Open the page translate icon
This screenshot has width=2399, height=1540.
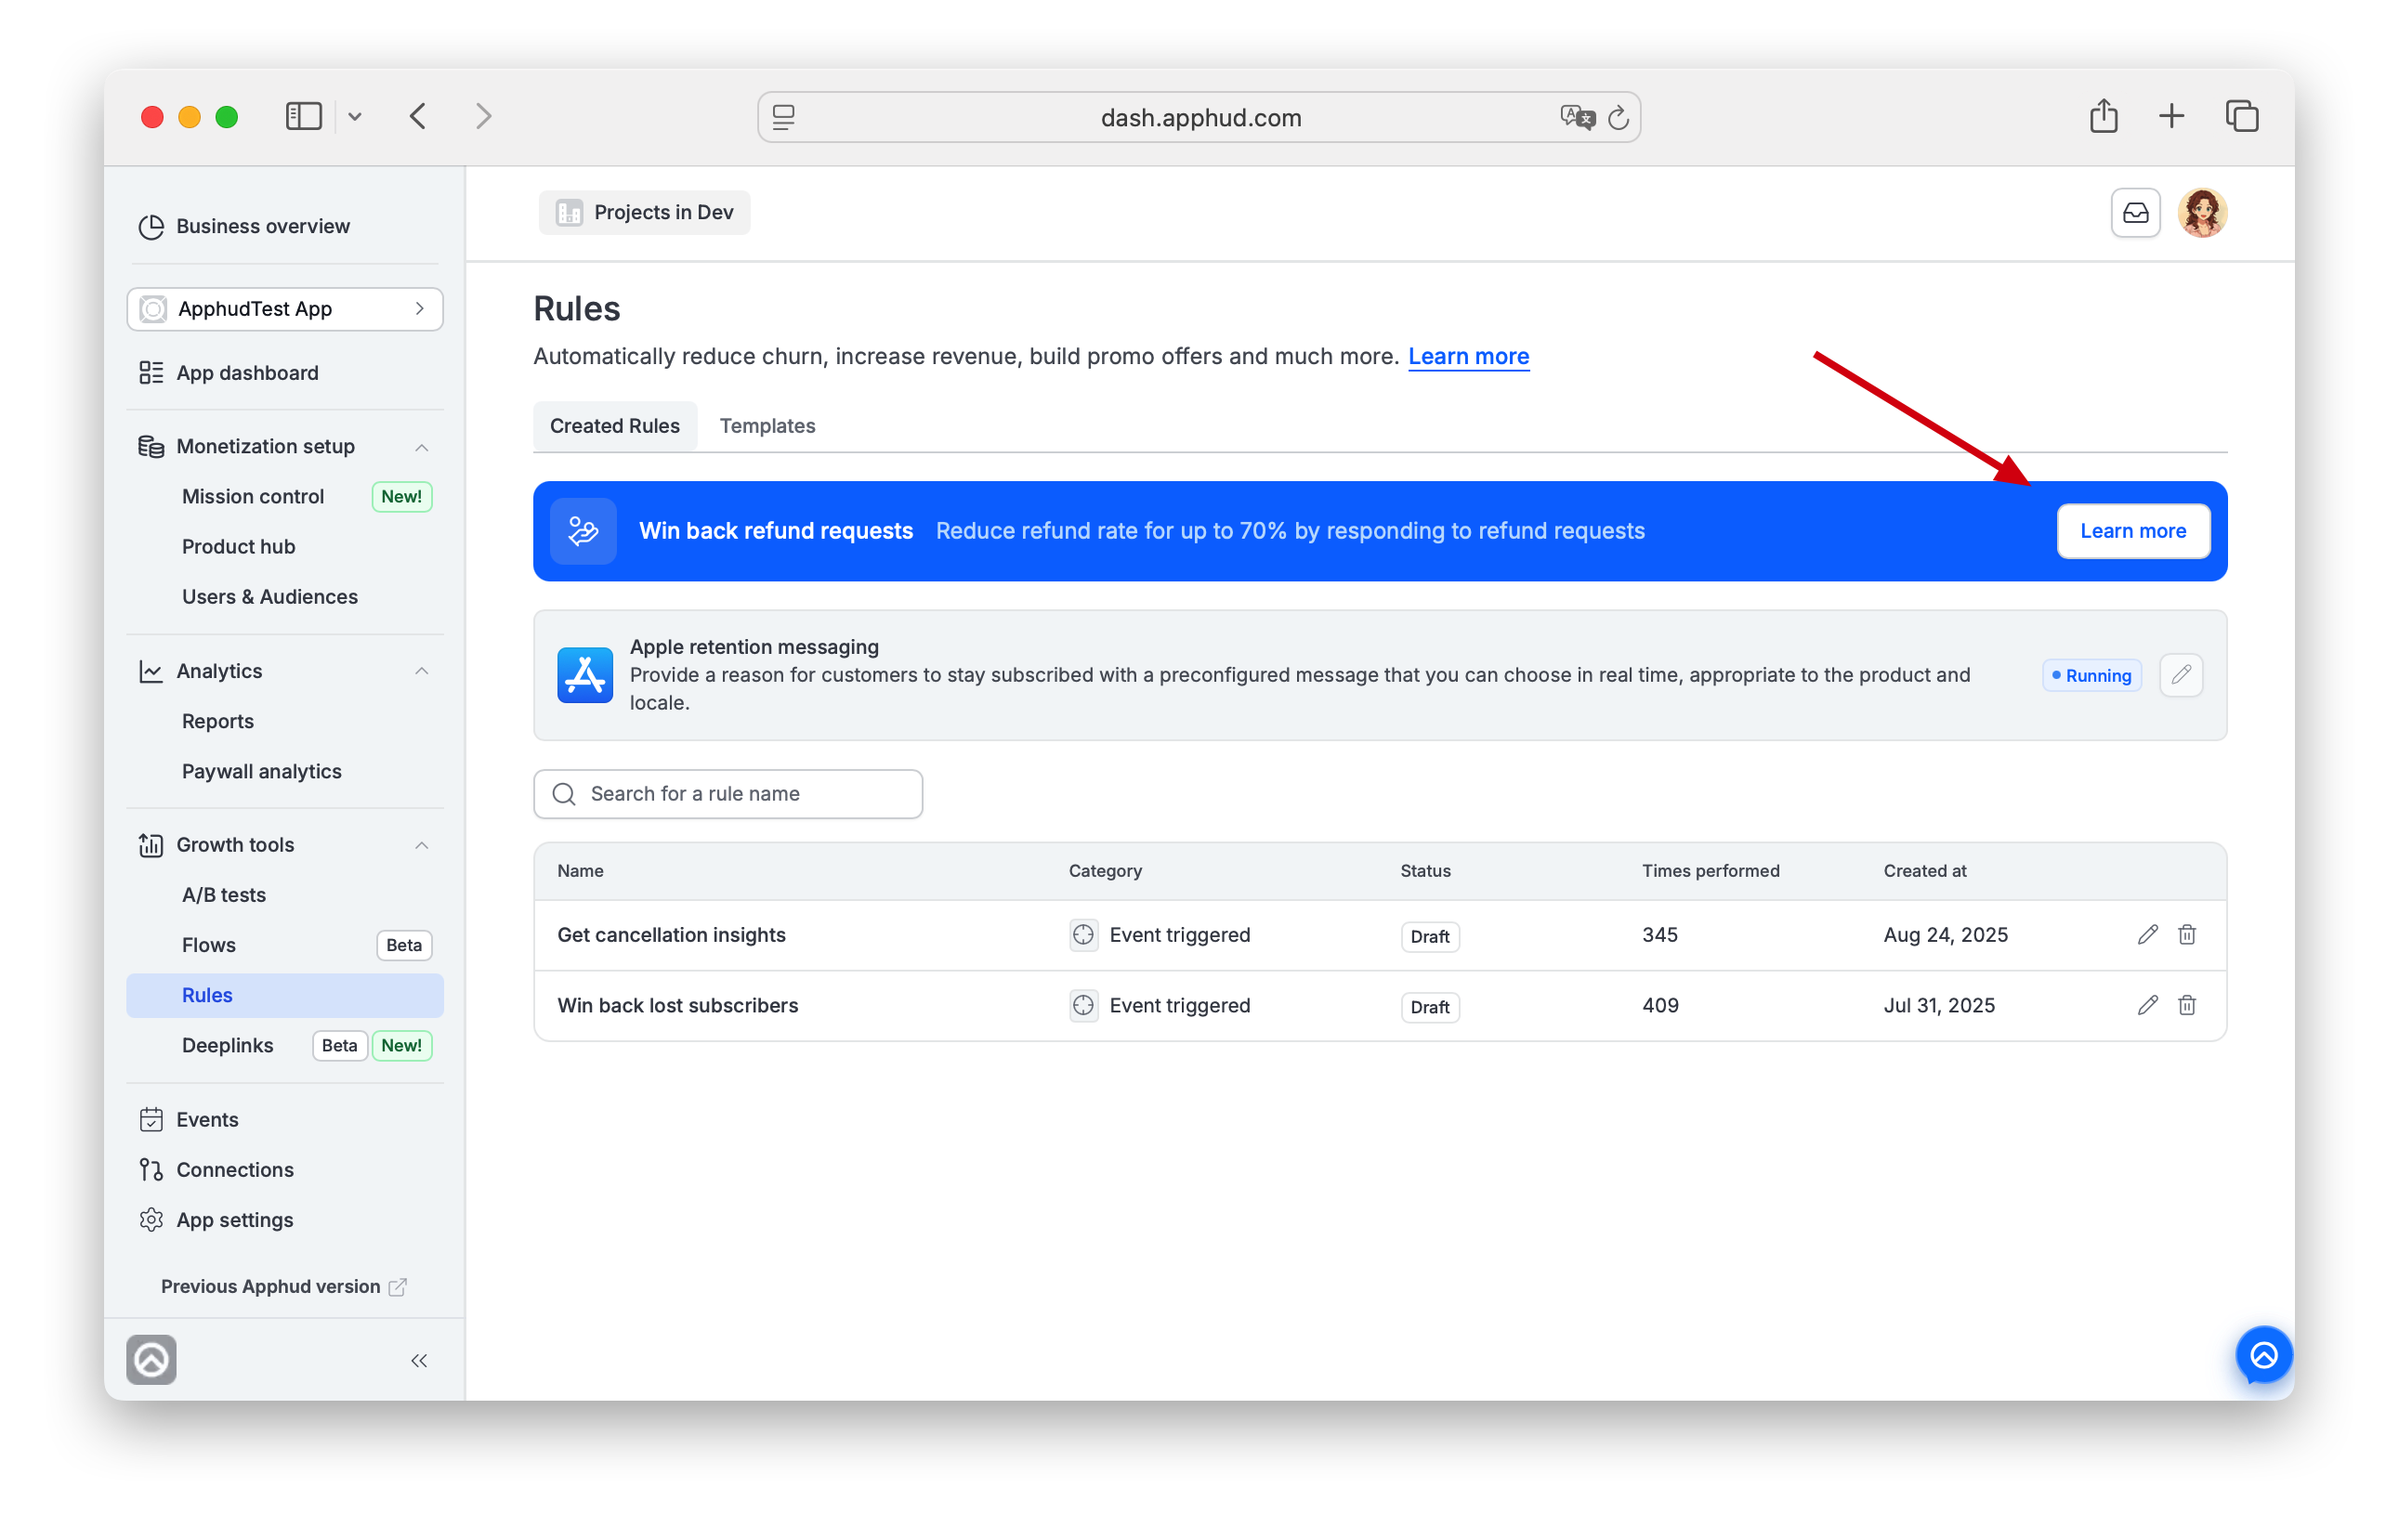1576,117
